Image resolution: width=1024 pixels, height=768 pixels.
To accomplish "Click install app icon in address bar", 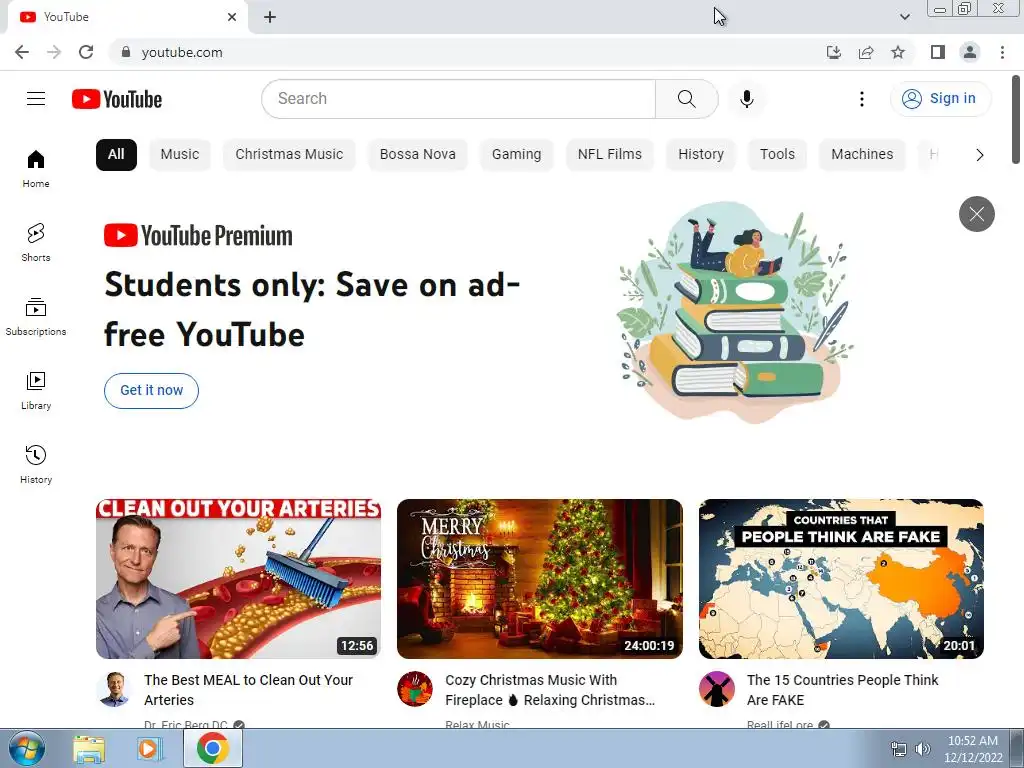I will pos(834,52).
